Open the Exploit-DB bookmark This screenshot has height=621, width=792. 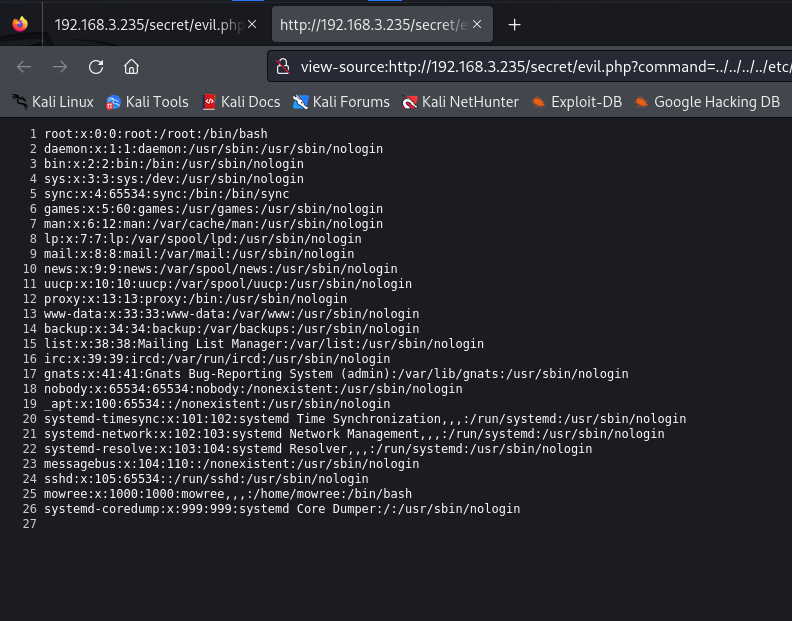[x=577, y=102]
